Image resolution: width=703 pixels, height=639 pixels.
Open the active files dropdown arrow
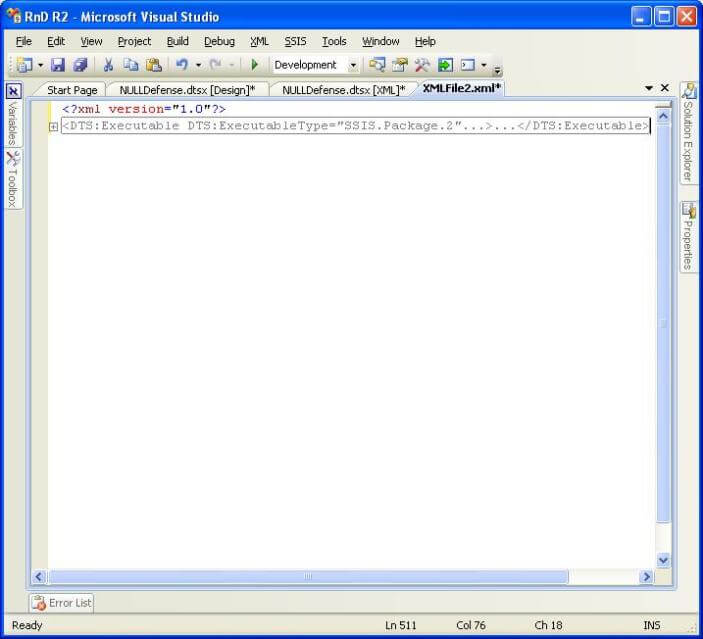pos(649,88)
